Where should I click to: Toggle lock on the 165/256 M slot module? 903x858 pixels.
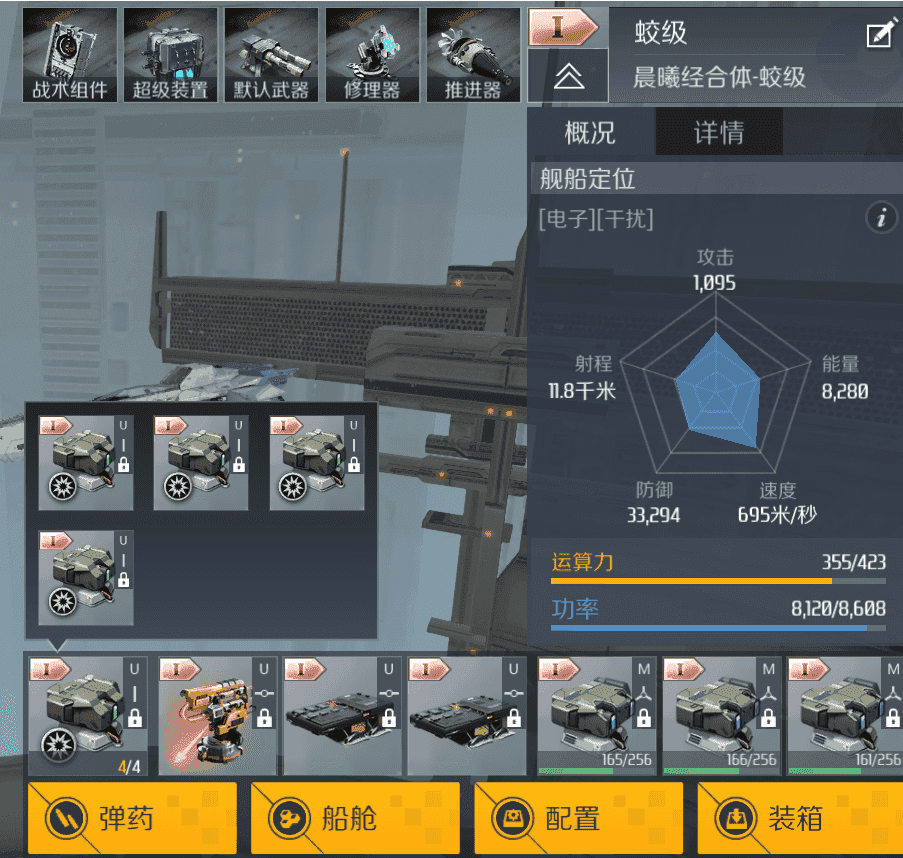pos(644,718)
